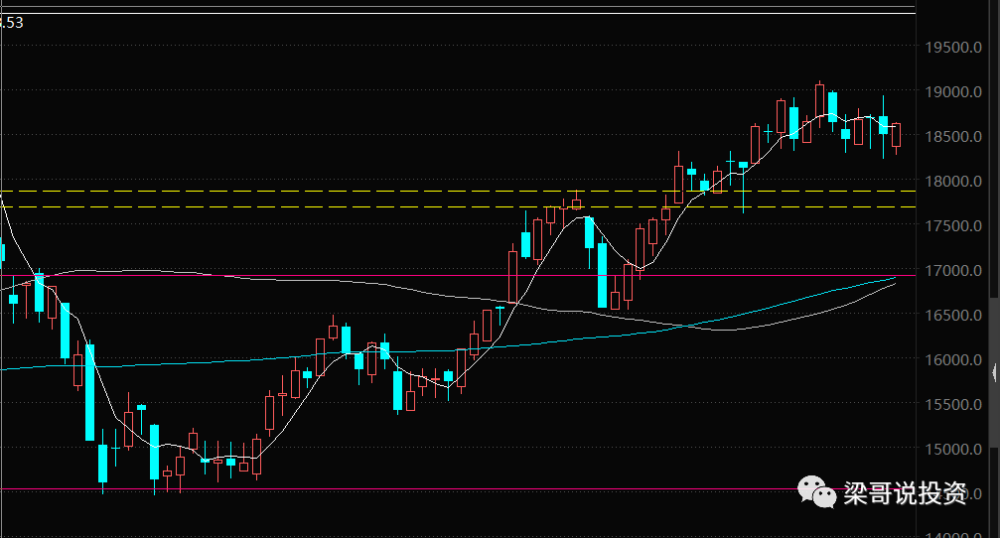Click the 18500.0 price axis label
The width and height of the screenshot is (1000, 538).
(x=953, y=136)
